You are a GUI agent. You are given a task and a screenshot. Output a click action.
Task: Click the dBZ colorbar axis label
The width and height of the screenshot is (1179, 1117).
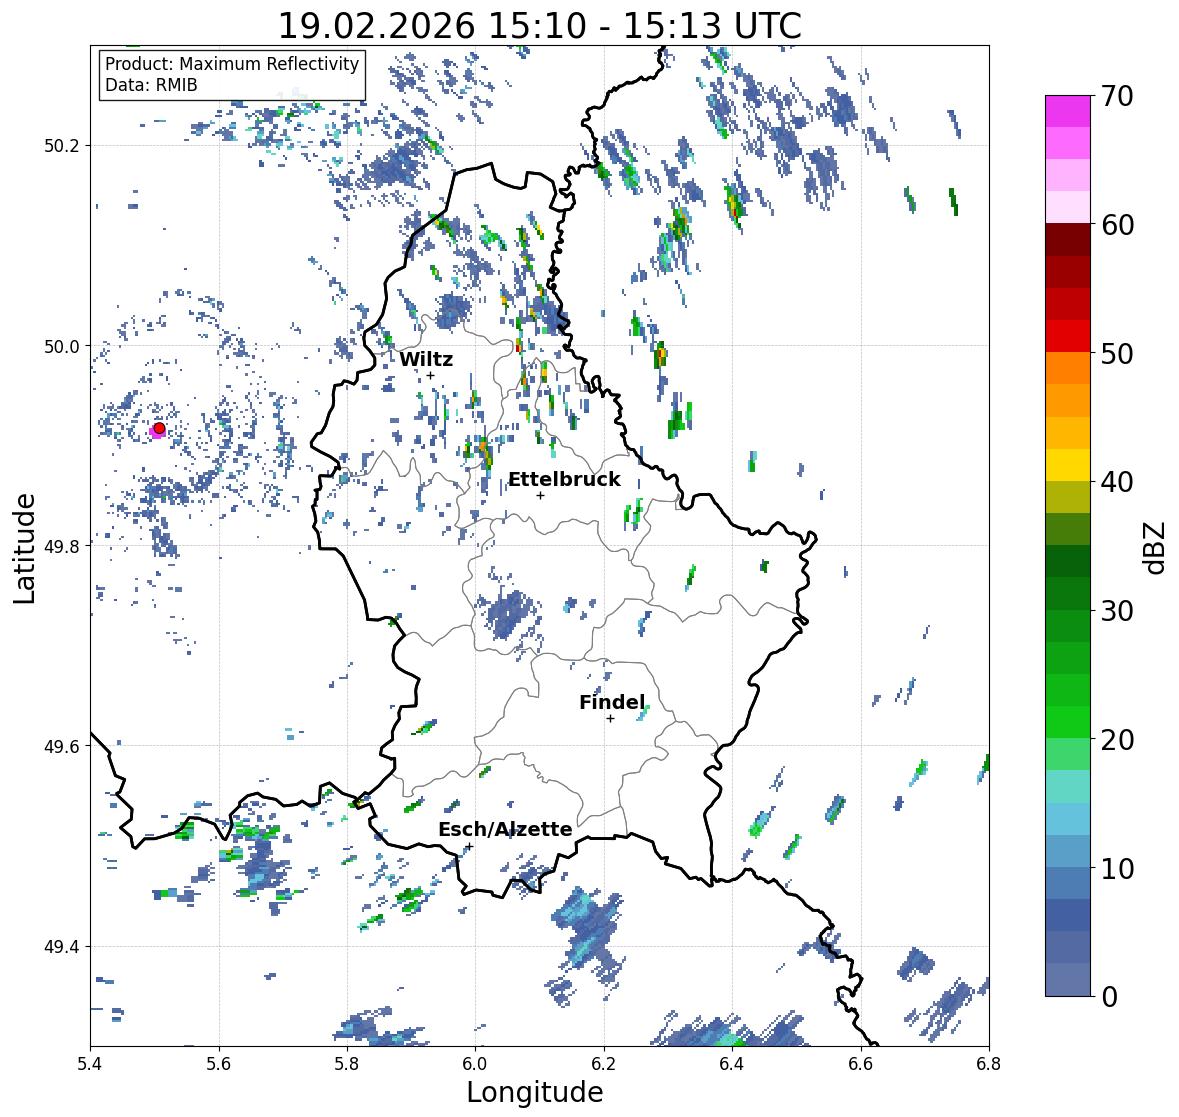tap(1156, 547)
